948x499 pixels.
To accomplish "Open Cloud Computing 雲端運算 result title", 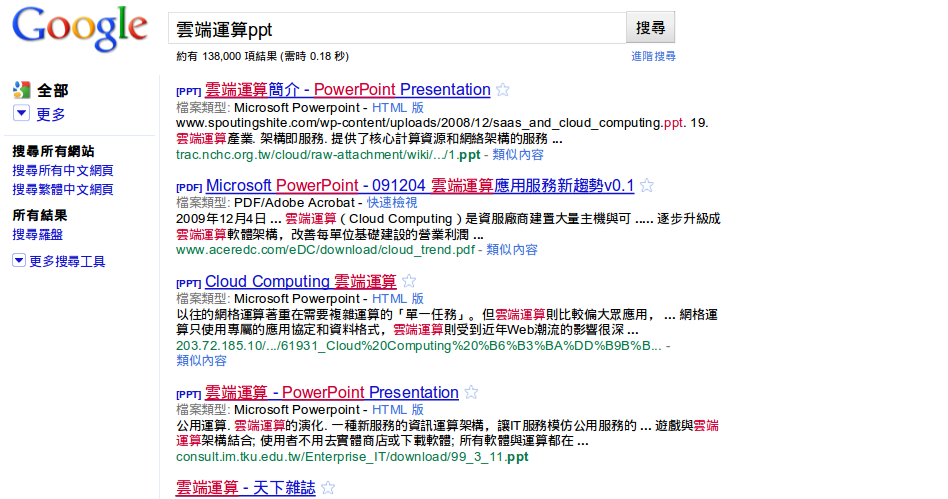I will [x=300, y=281].
